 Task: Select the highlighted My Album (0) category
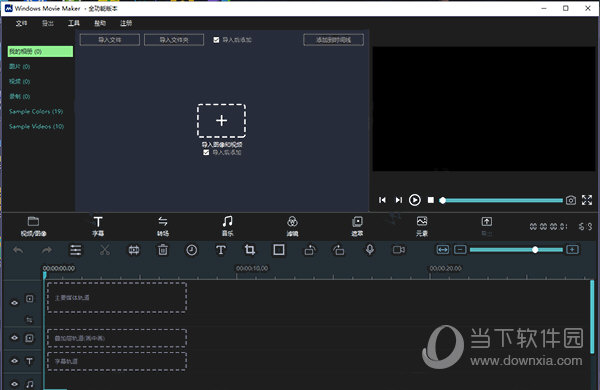(x=40, y=51)
